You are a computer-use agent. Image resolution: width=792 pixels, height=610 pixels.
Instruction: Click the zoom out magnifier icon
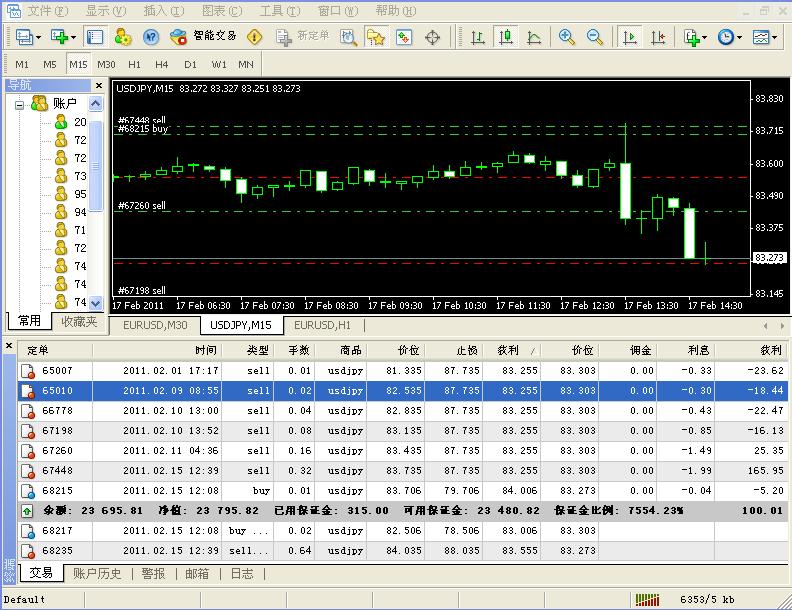(x=595, y=37)
